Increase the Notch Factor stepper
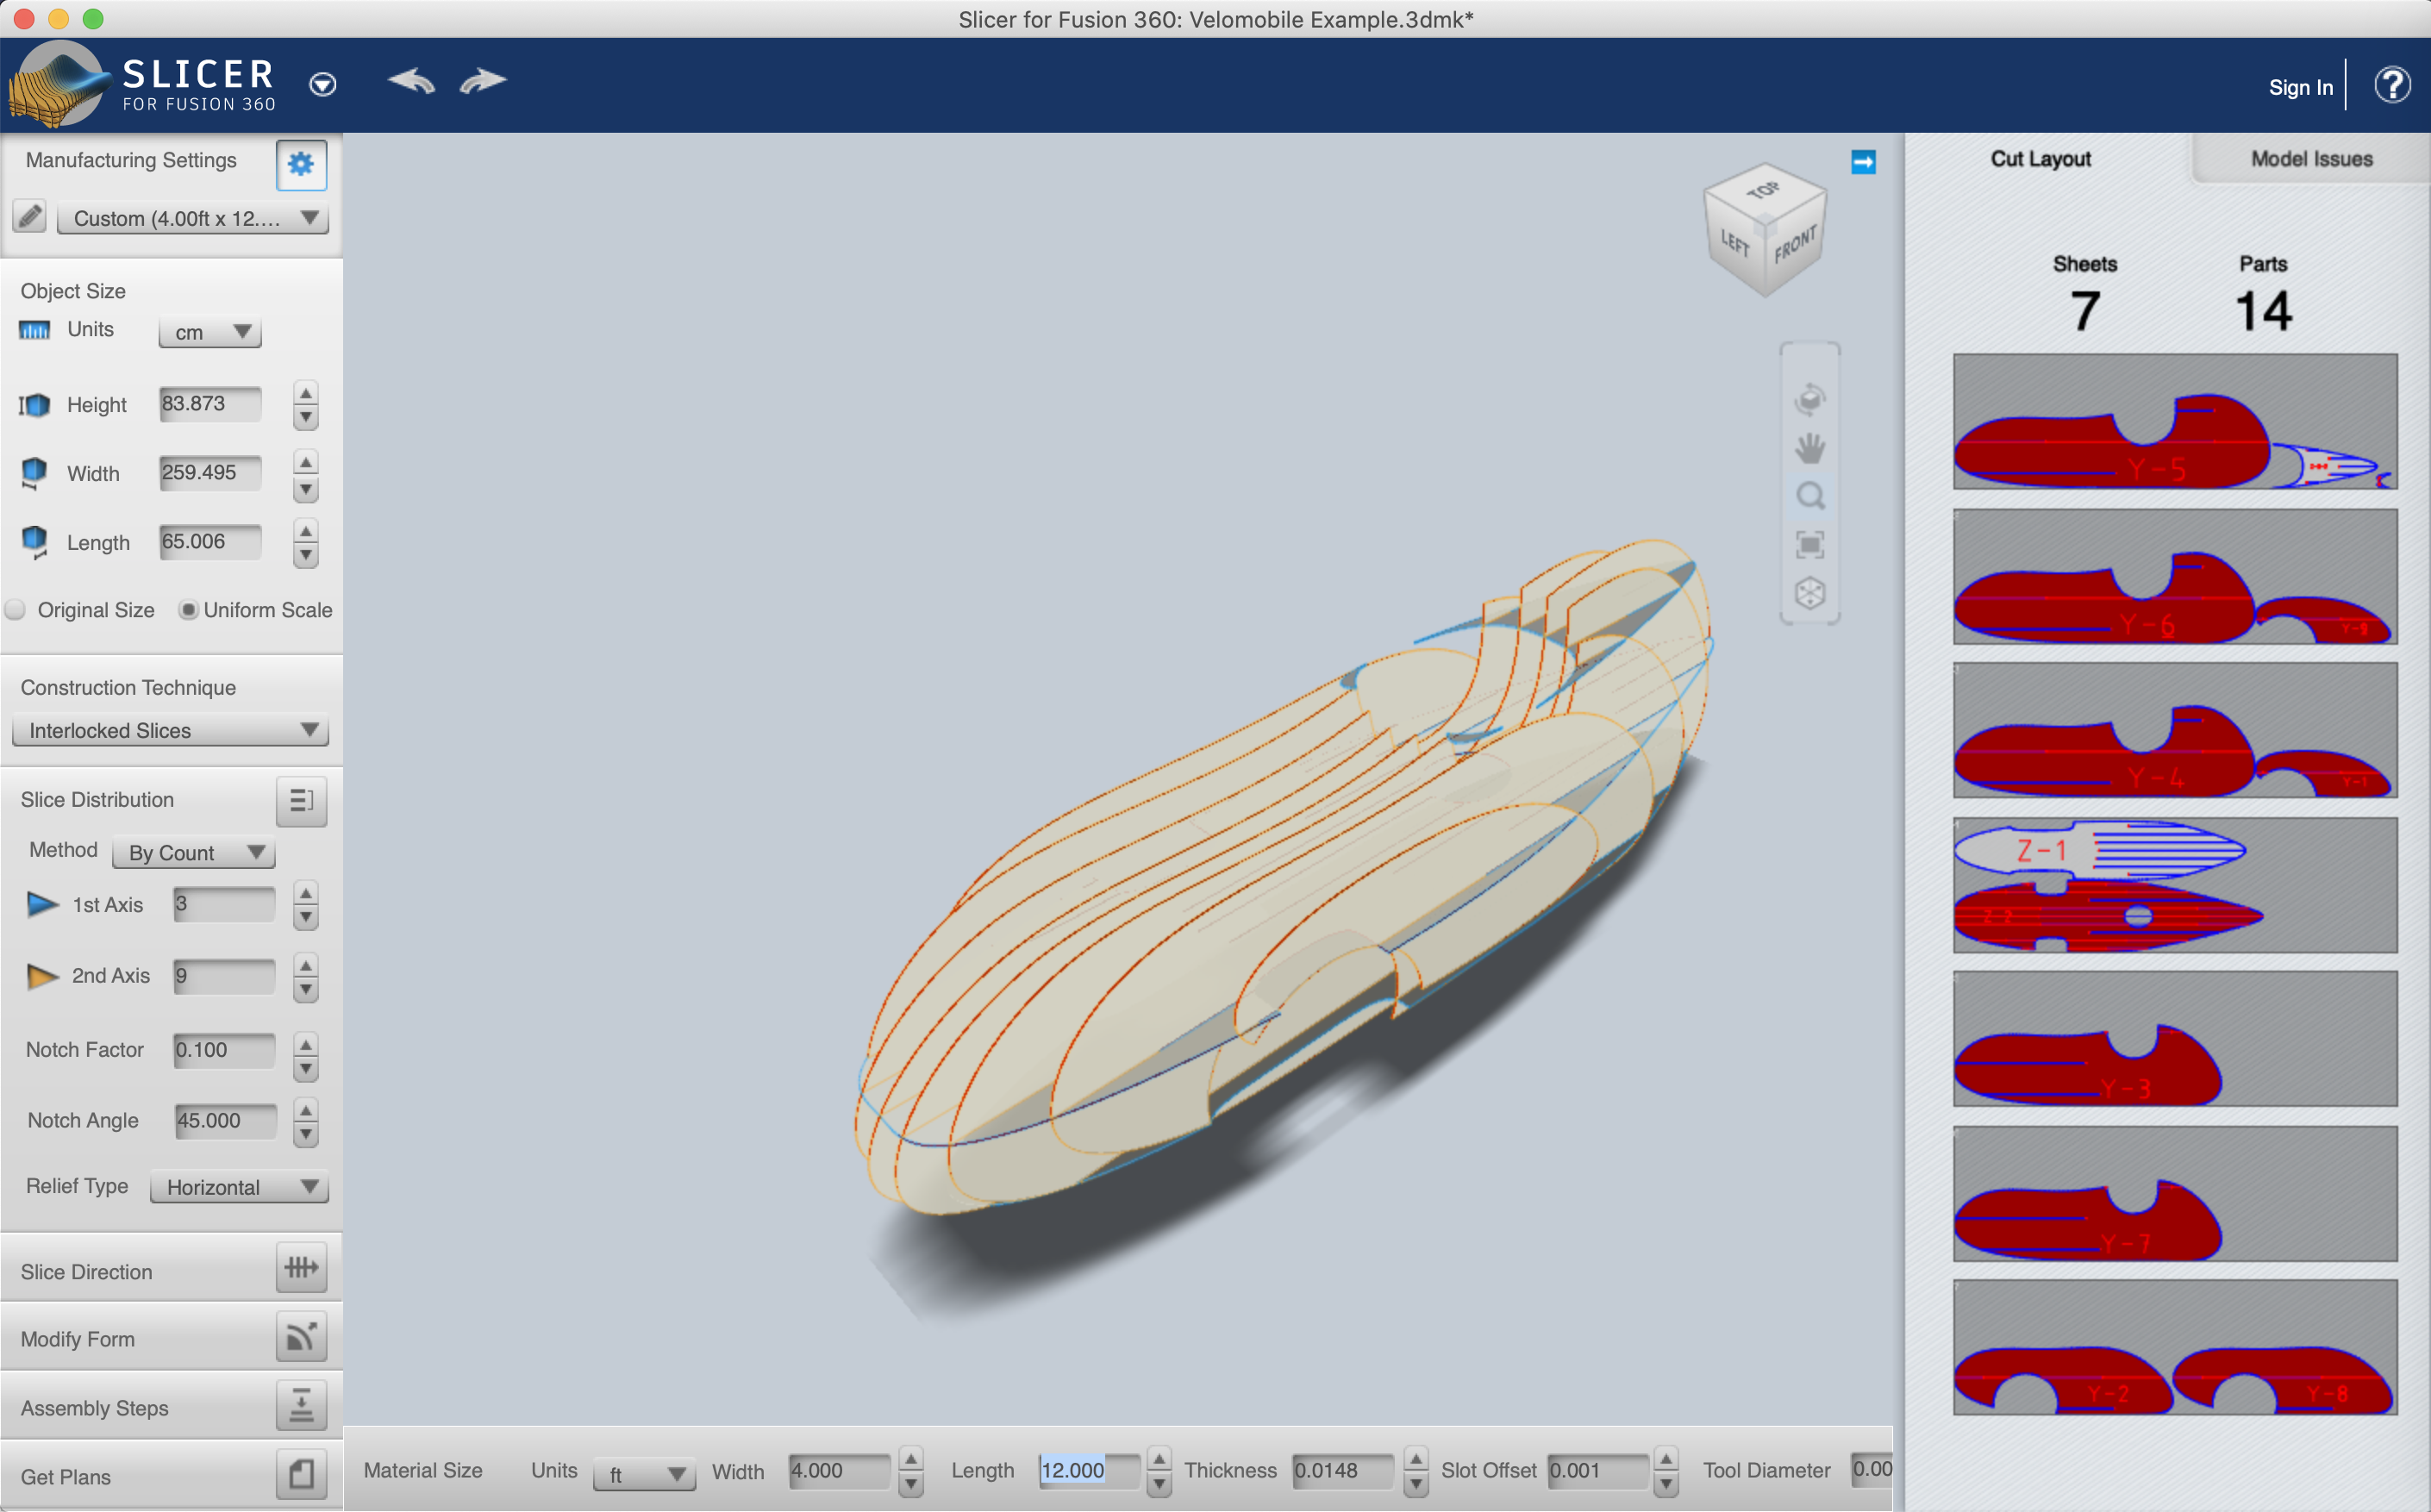 306,1043
